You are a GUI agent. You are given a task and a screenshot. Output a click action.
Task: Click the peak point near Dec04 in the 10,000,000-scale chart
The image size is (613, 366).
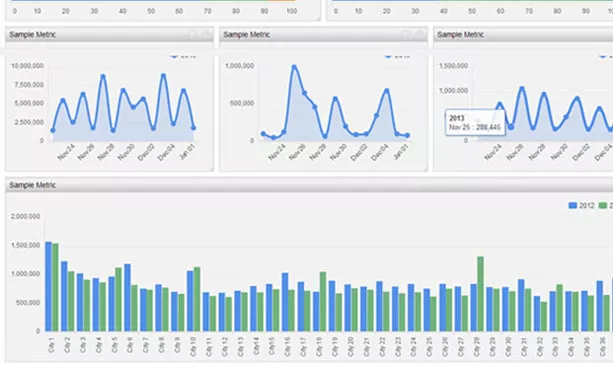(x=163, y=75)
